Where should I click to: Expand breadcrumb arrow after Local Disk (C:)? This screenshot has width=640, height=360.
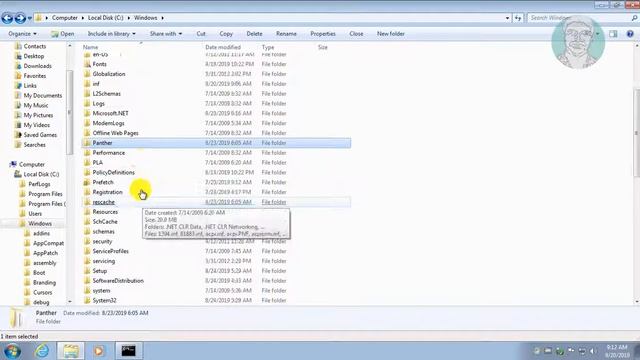click(129, 18)
